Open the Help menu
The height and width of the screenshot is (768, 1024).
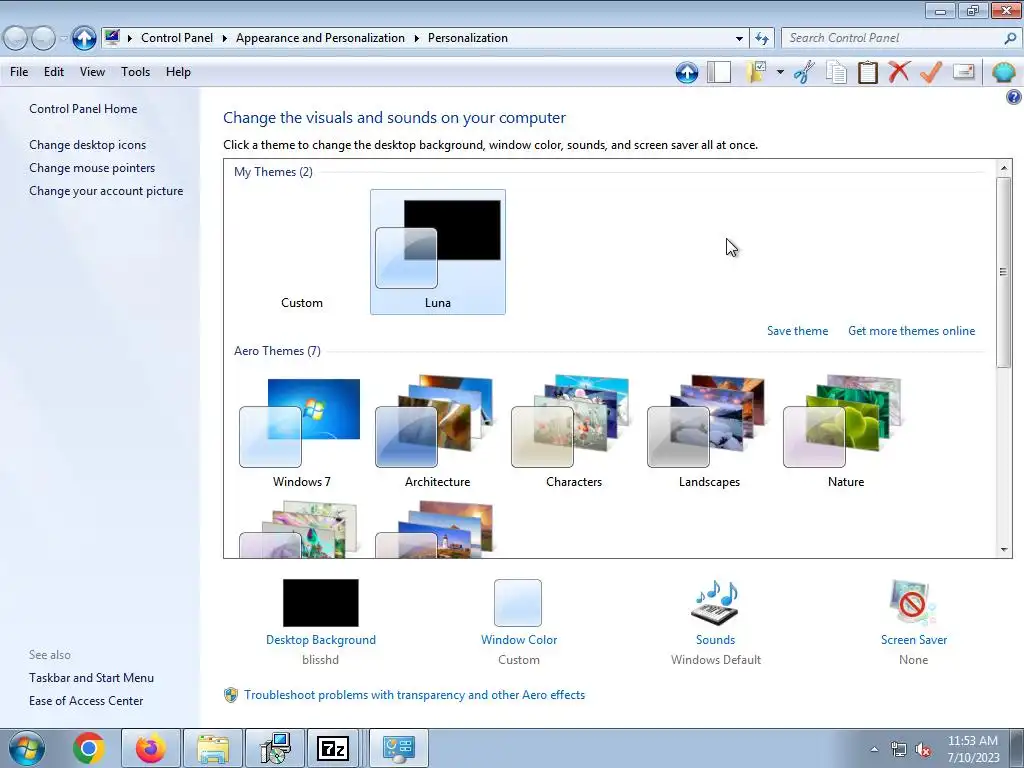(178, 72)
